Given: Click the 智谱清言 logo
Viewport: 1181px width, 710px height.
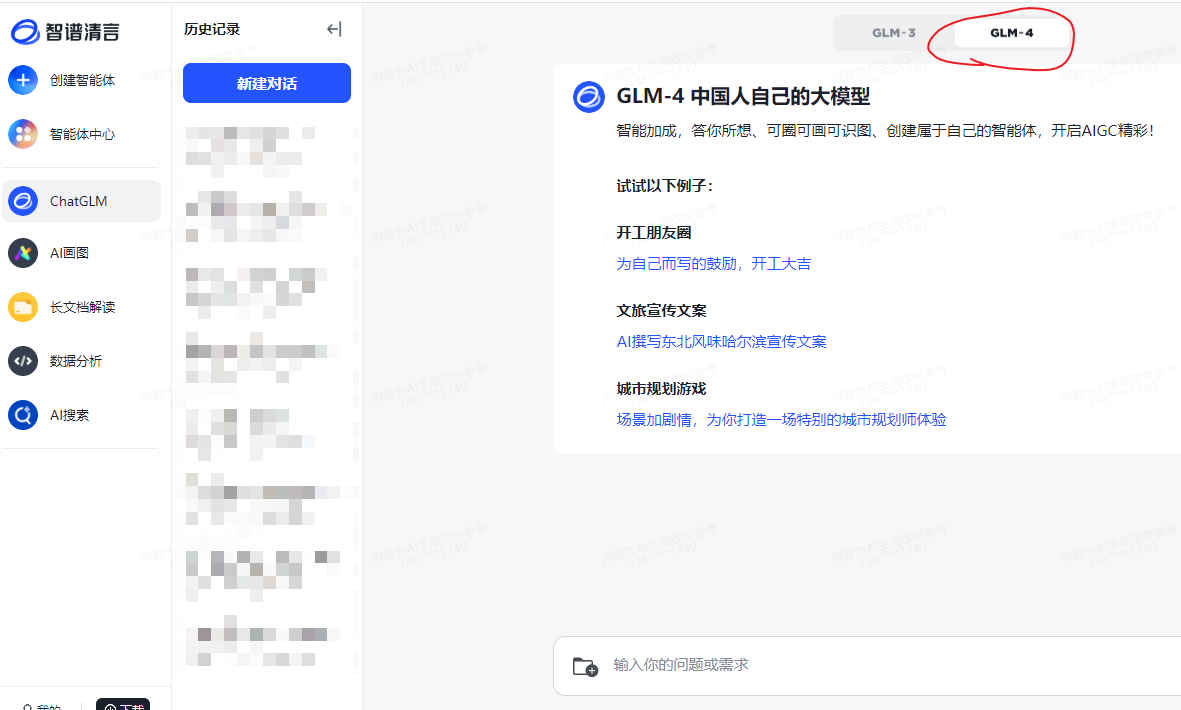Looking at the screenshot, I should [65, 32].
